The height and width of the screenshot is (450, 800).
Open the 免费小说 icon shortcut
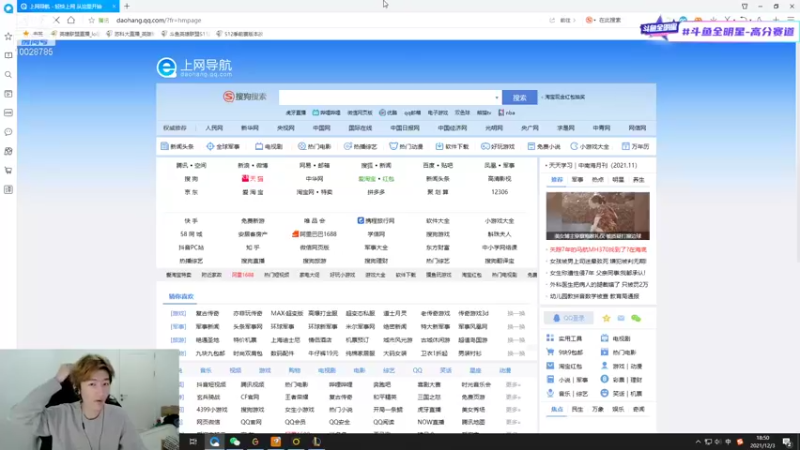[544, 146]
